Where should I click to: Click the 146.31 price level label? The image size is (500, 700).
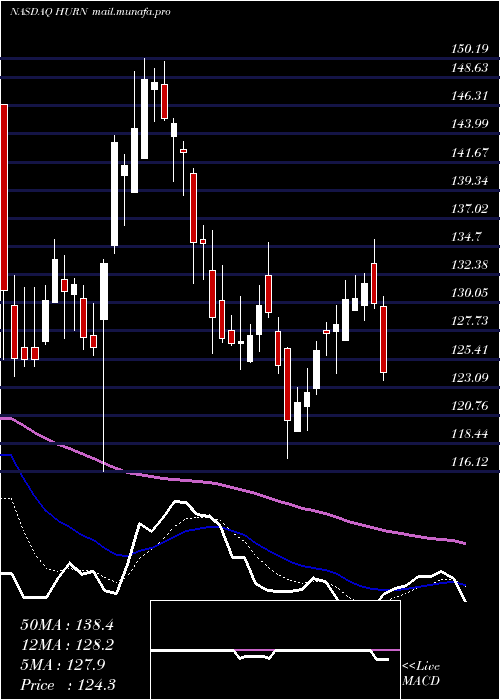tap(470, 96)
